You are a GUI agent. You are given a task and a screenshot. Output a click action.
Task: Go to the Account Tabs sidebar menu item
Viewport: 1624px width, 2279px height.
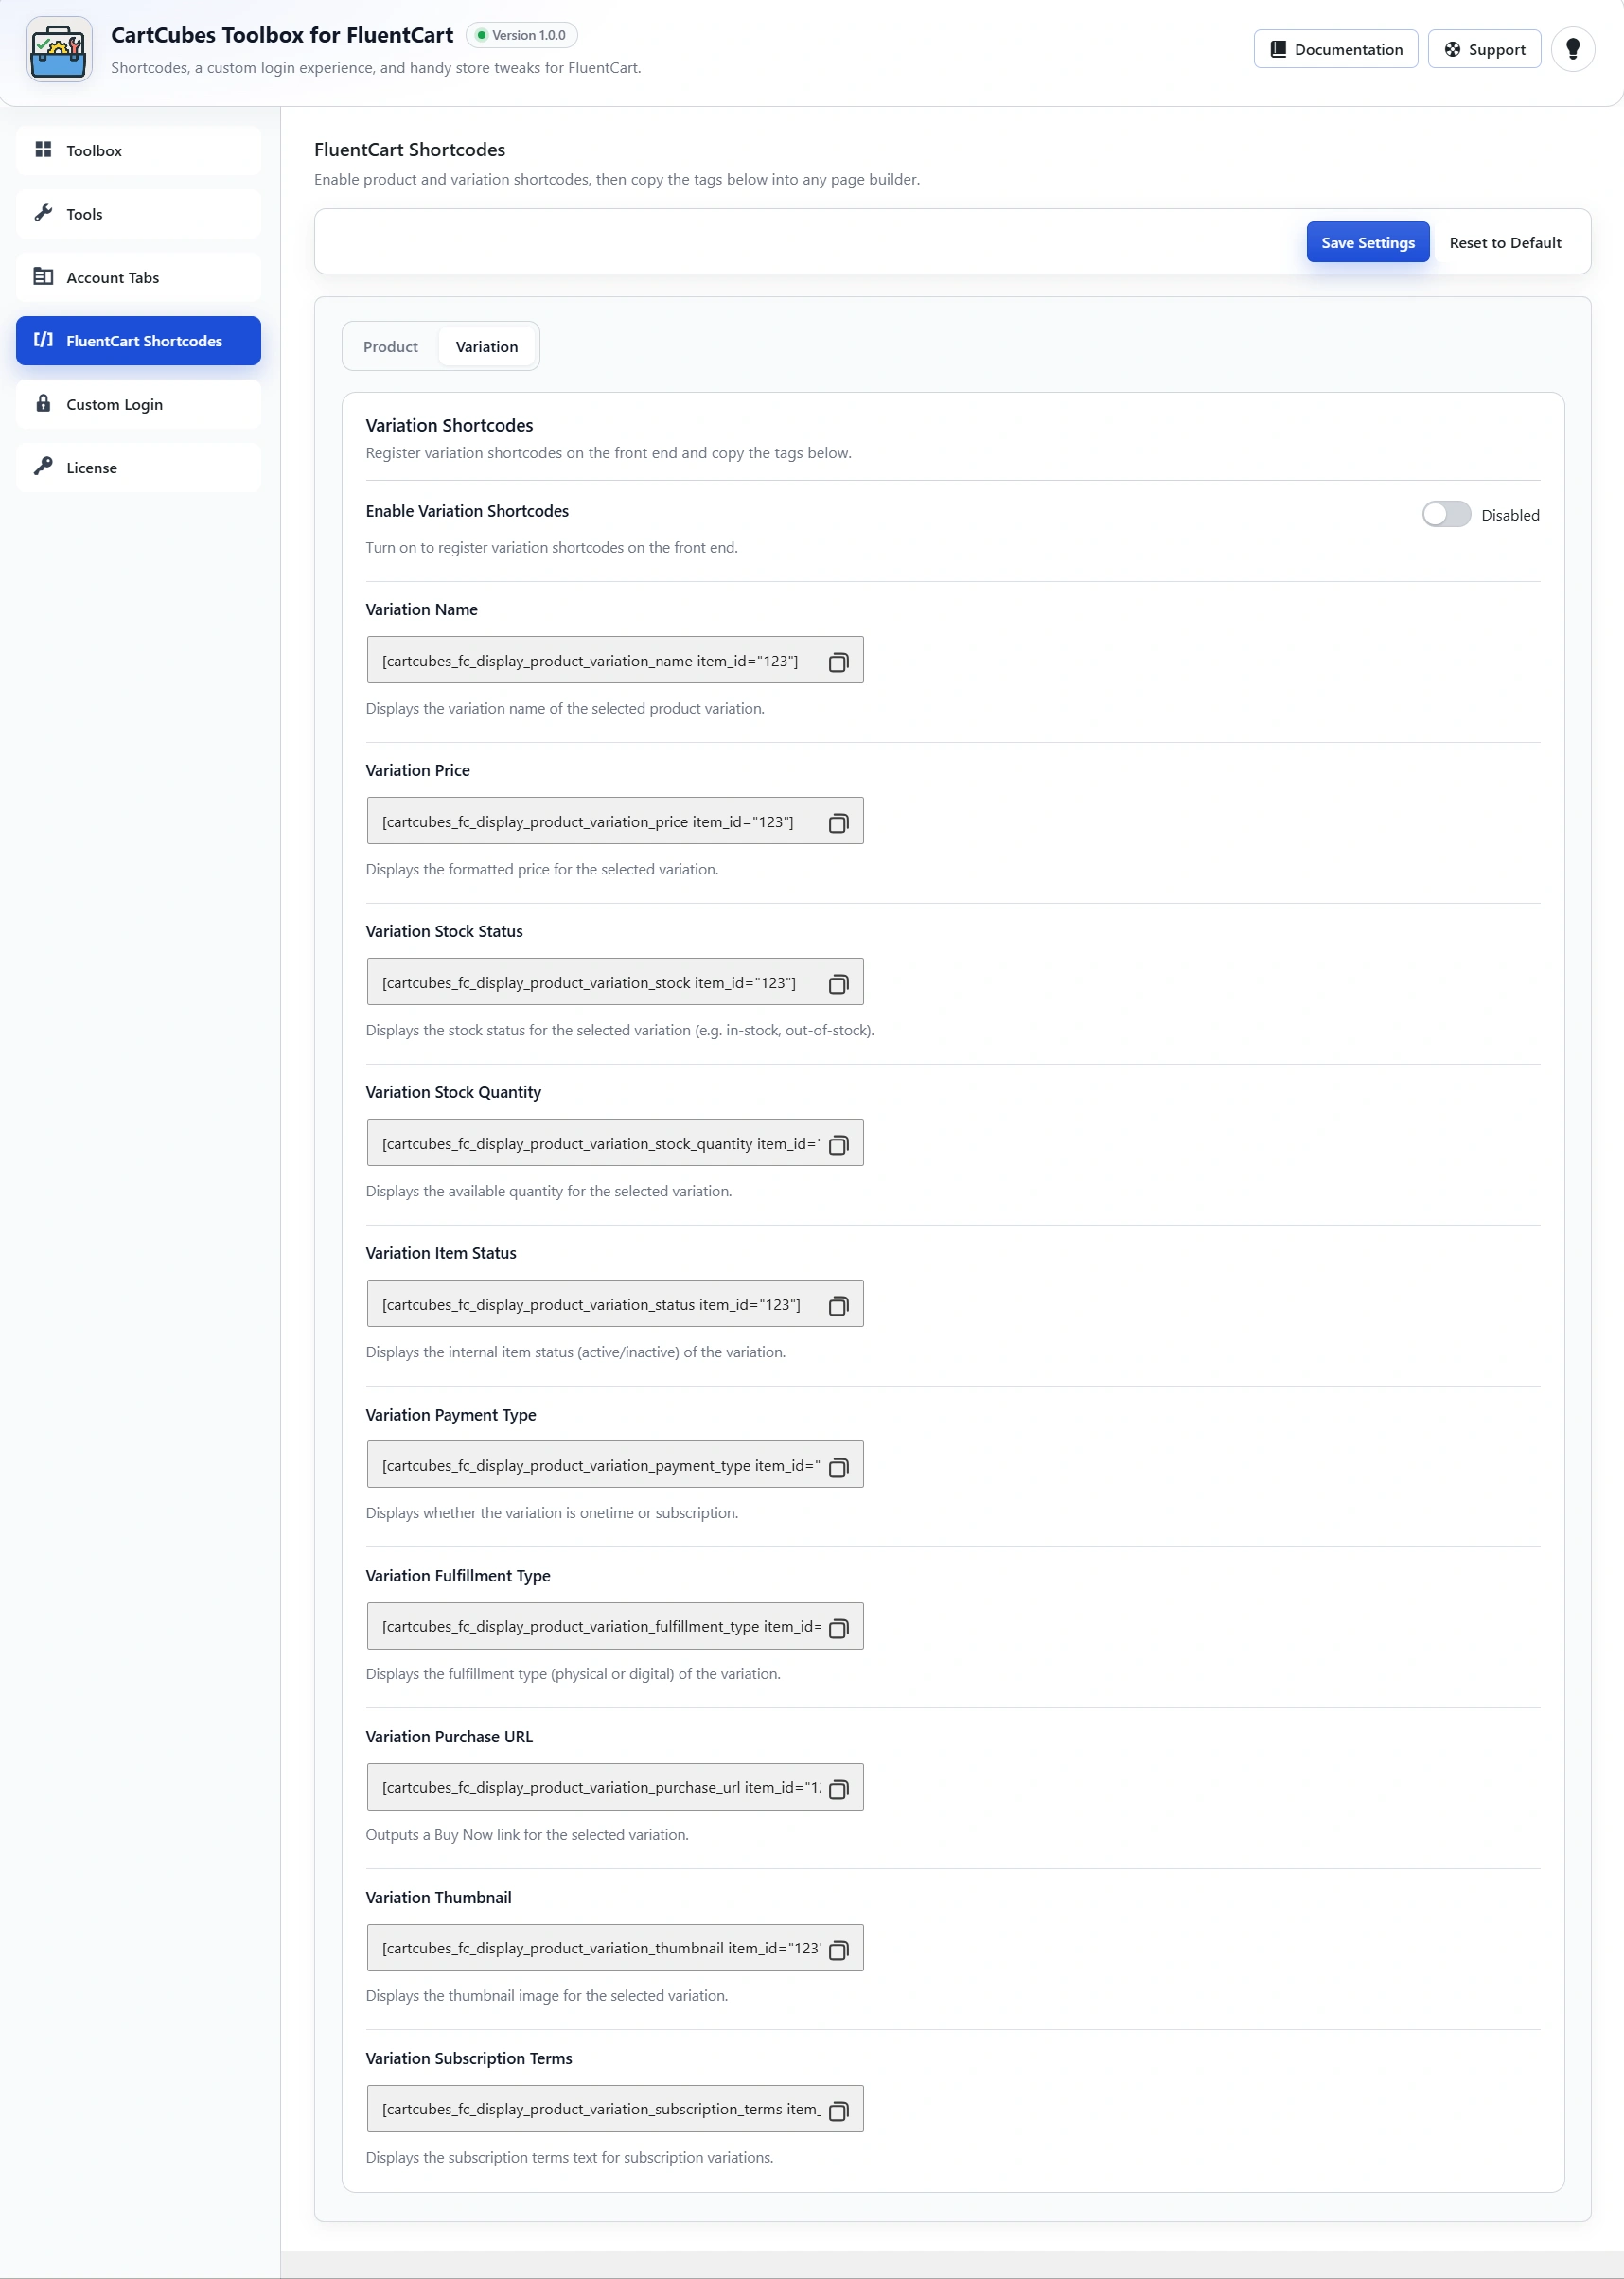coord(139,277)
